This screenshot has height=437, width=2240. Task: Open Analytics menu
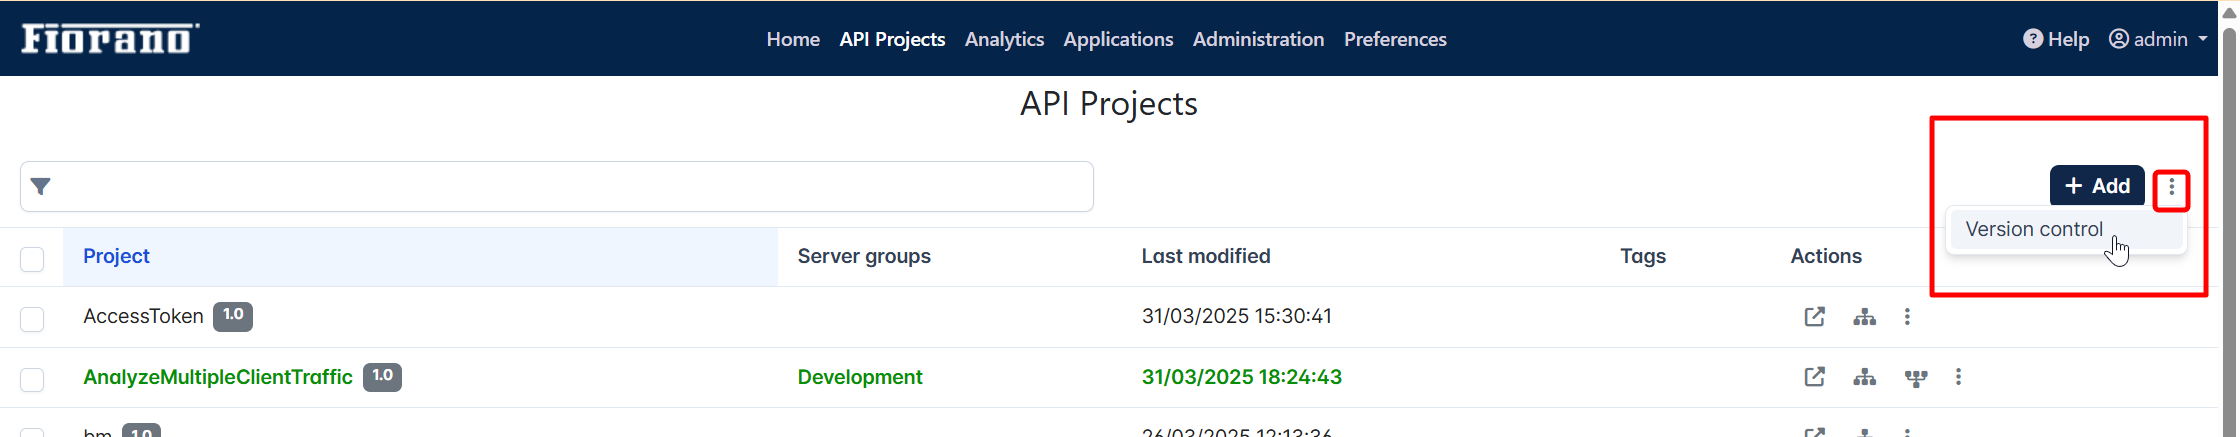click(x=1004, y=39)
